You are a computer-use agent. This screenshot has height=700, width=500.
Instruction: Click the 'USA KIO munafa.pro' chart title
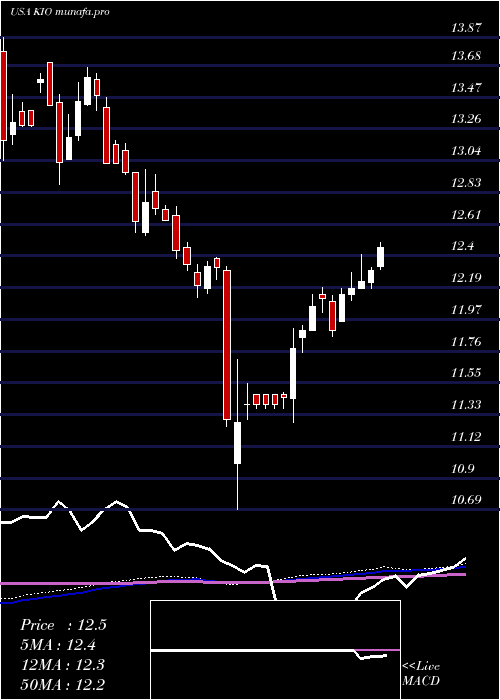pyautogui.click(x=60, y=12)
